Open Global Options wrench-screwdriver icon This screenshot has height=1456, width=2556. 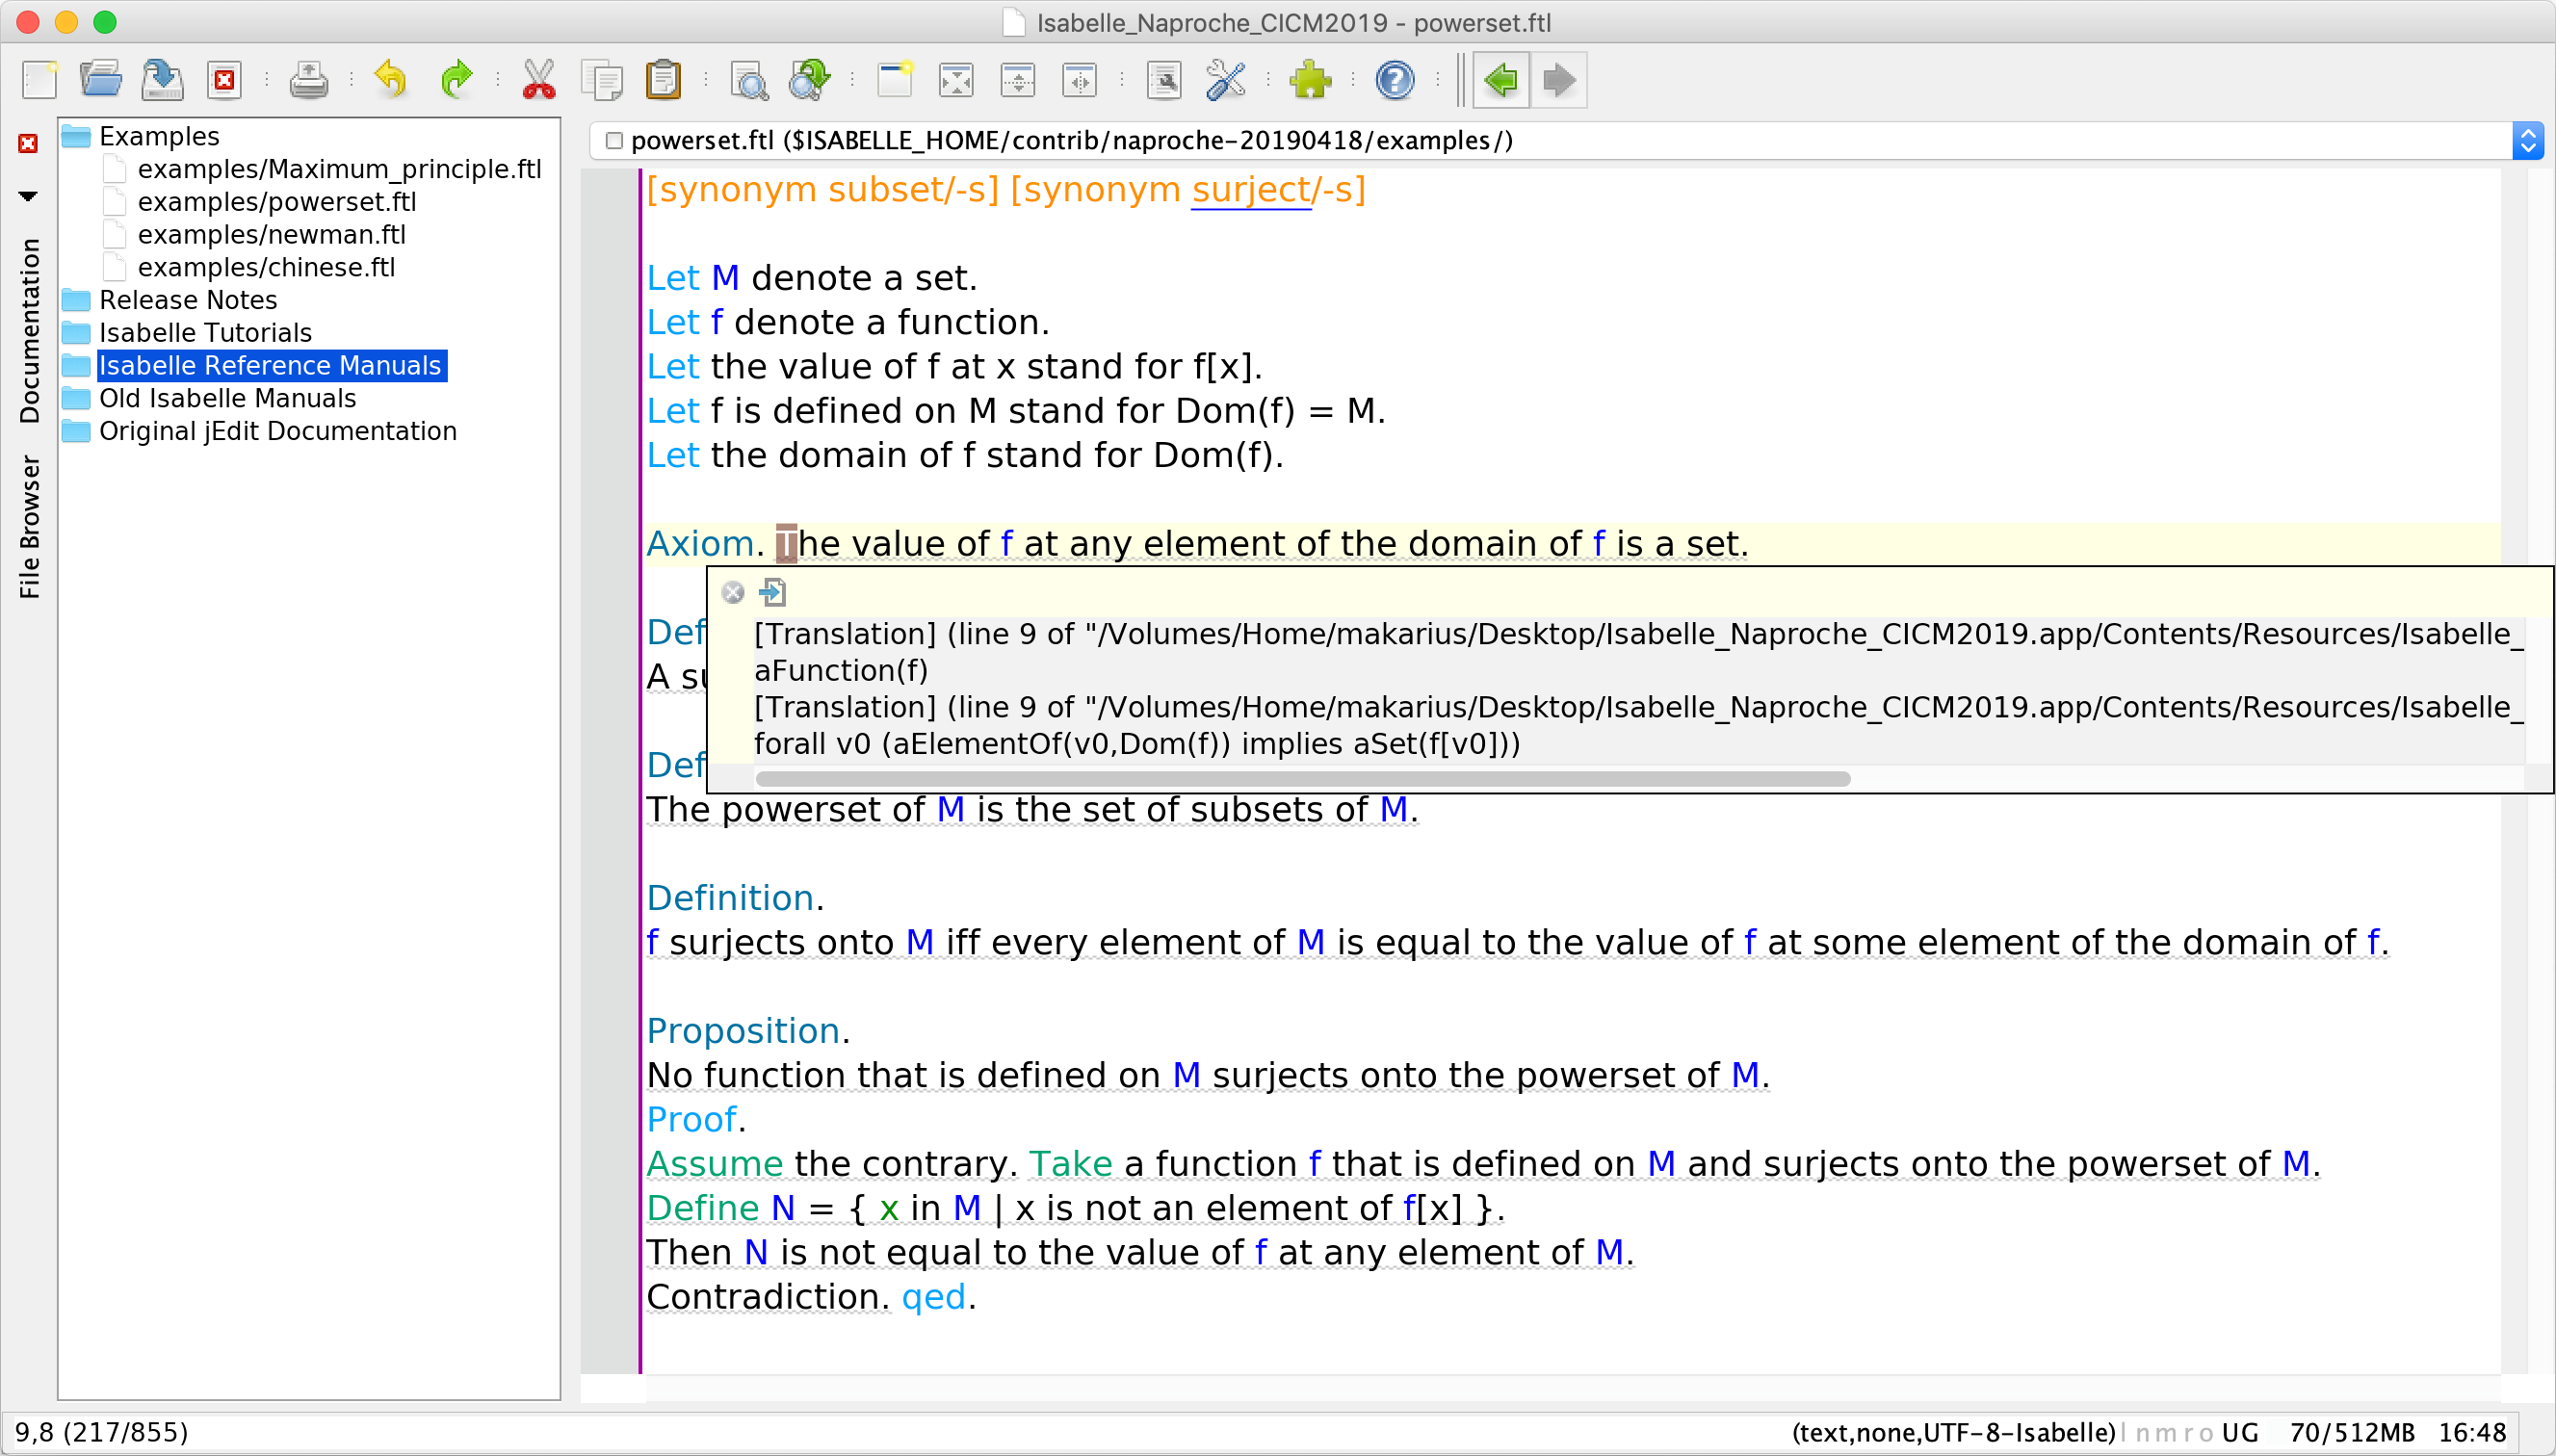point(1225,79)
